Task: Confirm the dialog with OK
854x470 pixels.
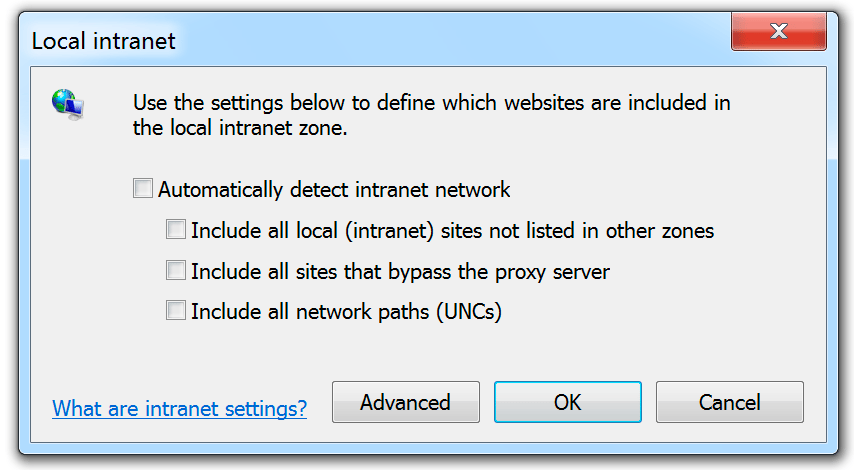Action: pos(568,402)
